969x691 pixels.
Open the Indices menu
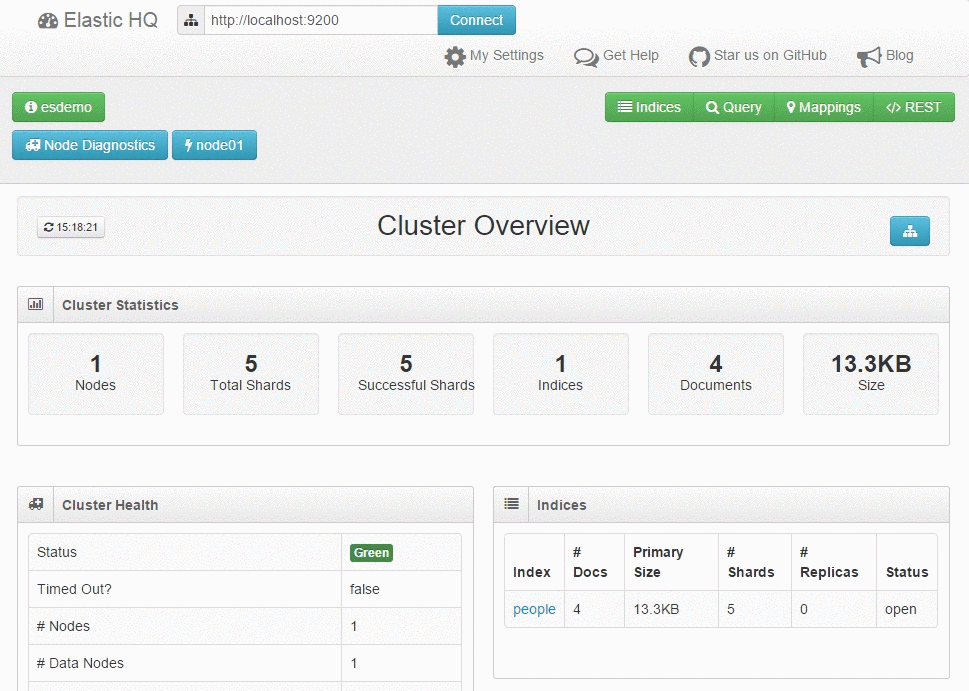click(x=649, y=107)
